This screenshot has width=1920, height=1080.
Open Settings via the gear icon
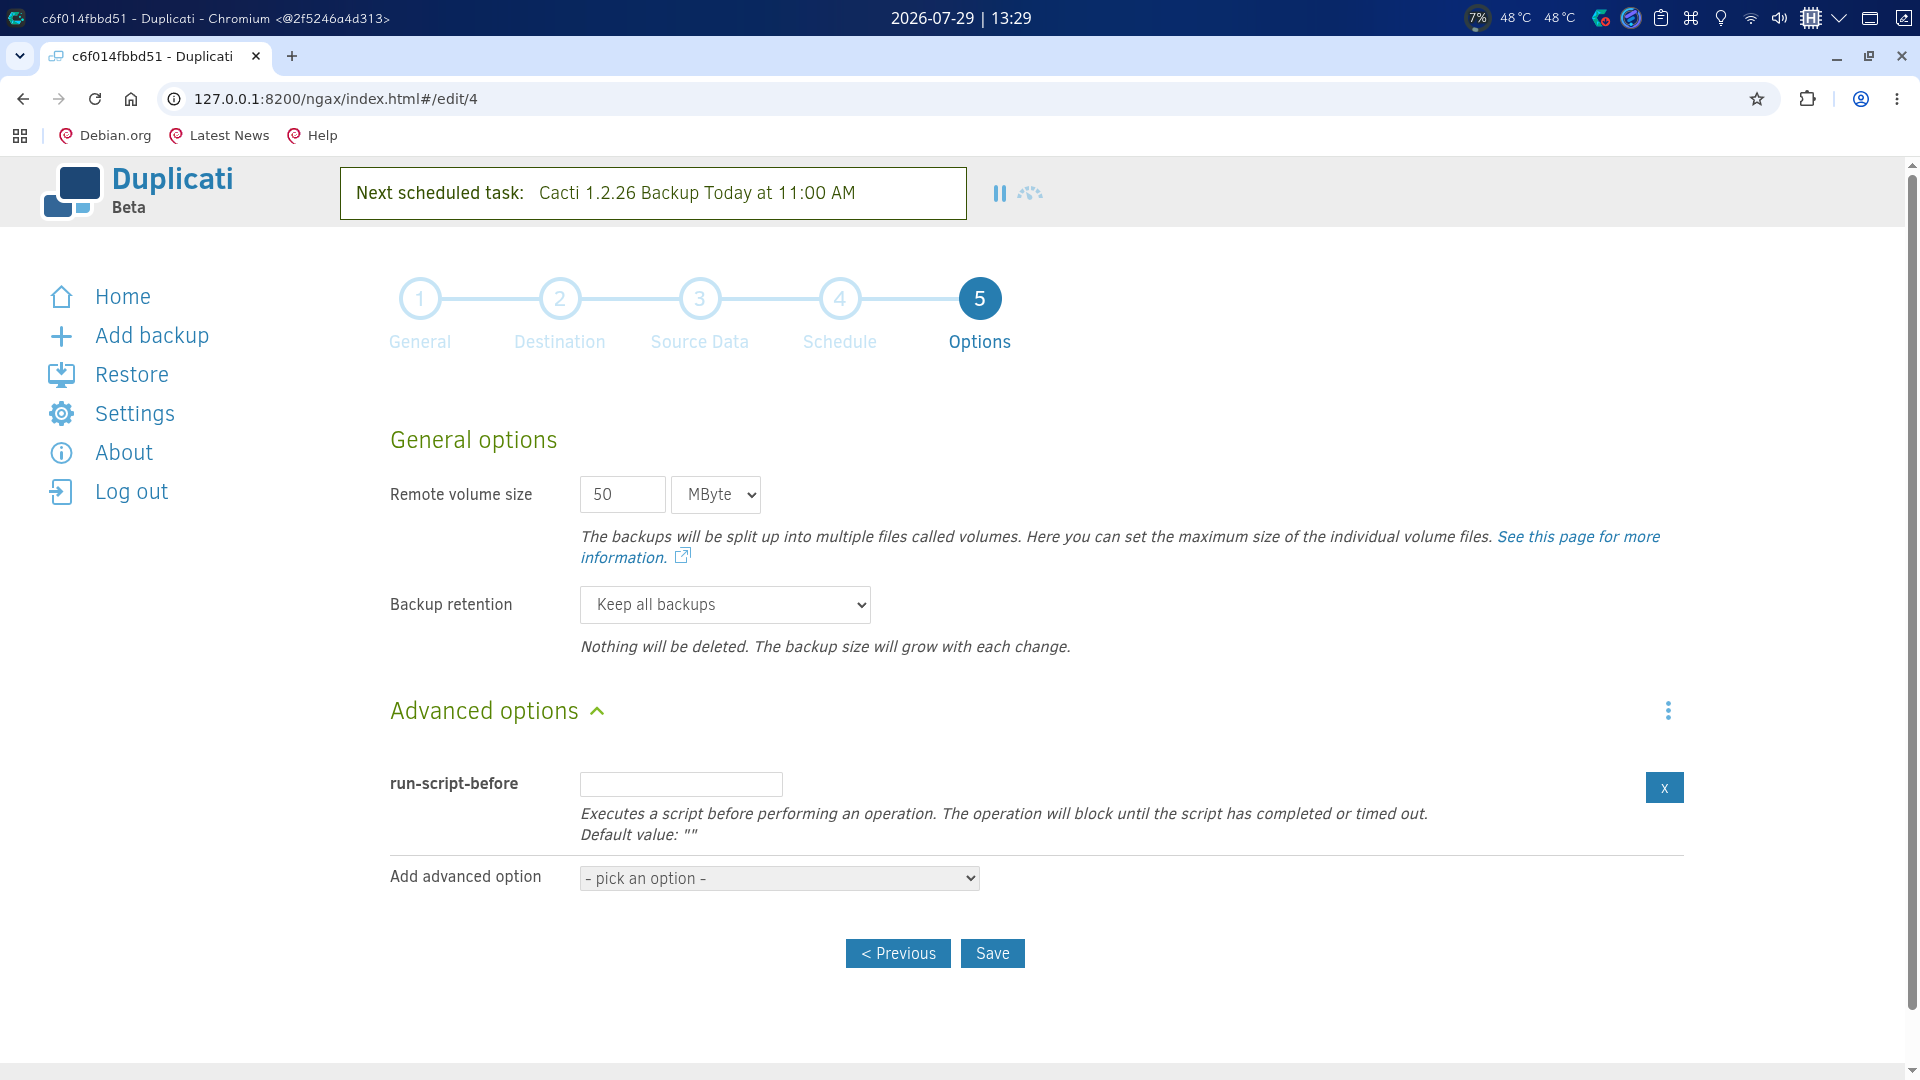coord(61,414)
